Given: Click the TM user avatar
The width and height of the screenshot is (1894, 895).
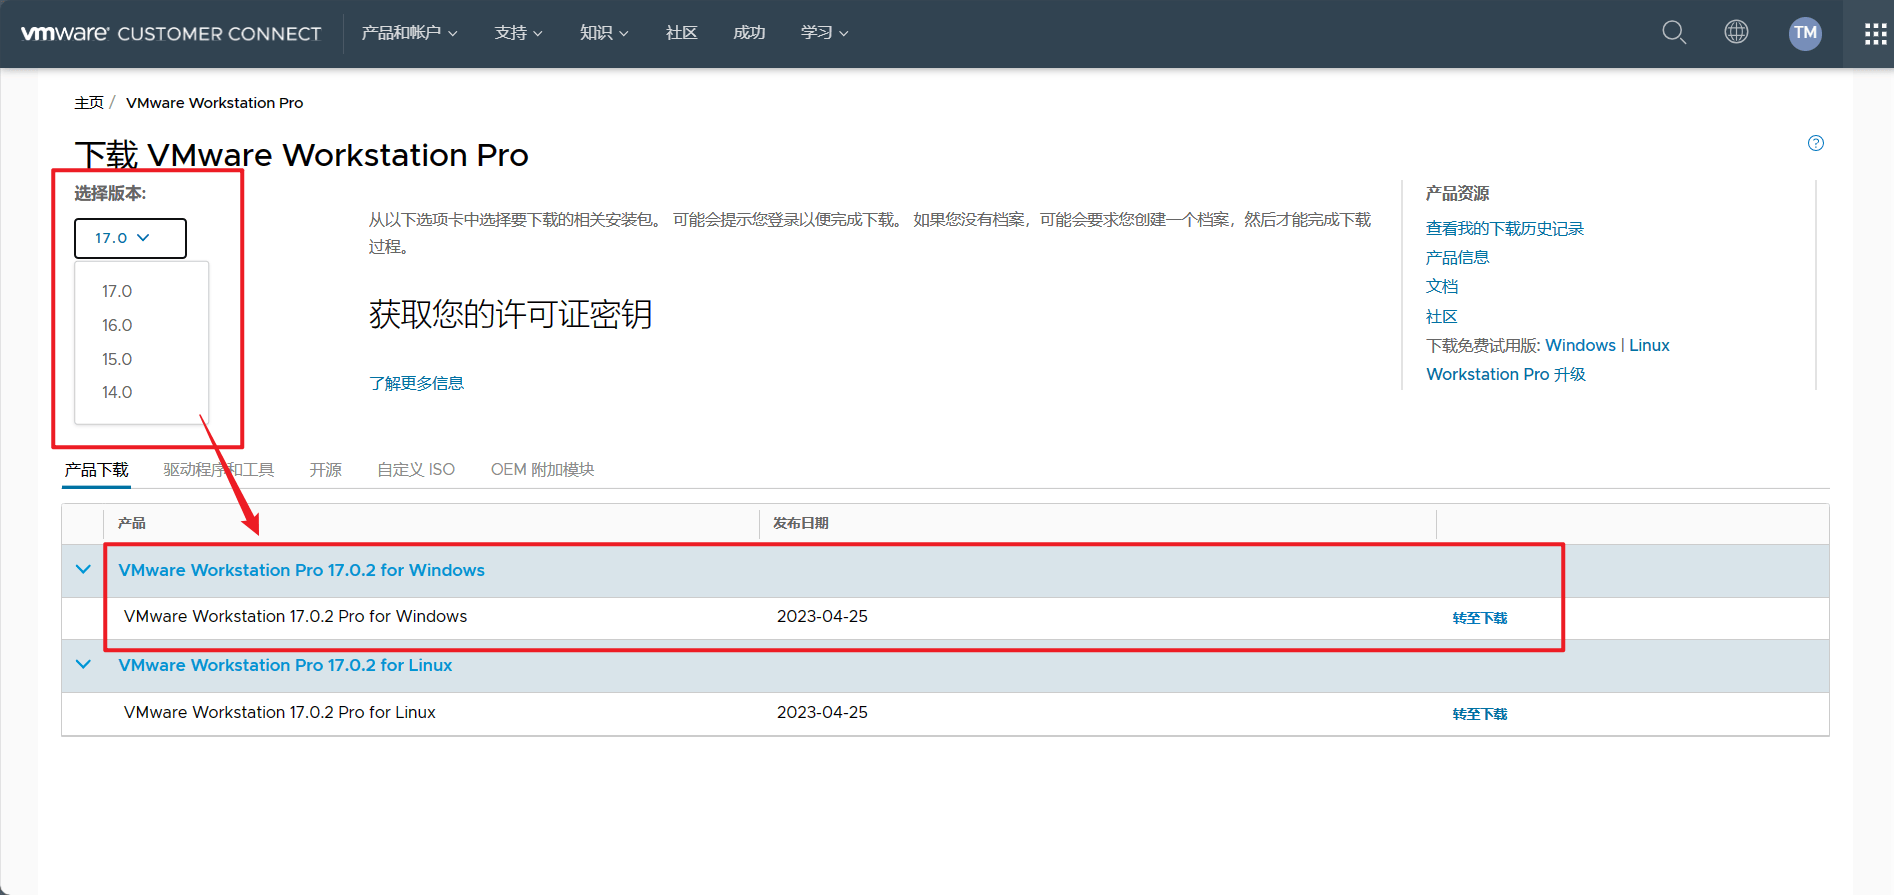Looking at the screenshot, I should click(1804, 33).
